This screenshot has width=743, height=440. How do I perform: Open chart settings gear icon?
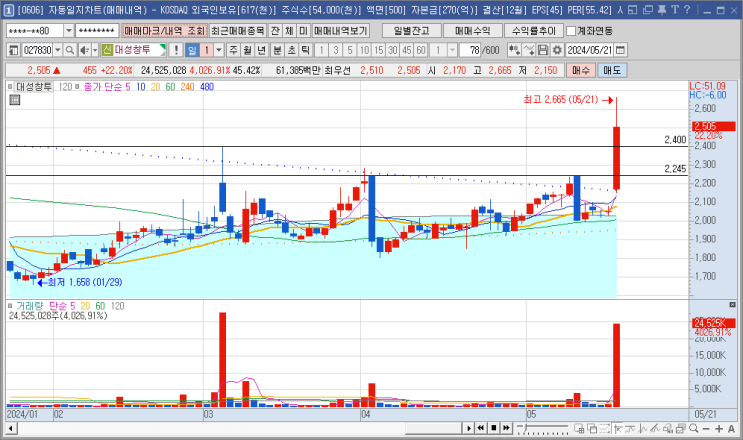coord(557,50)
